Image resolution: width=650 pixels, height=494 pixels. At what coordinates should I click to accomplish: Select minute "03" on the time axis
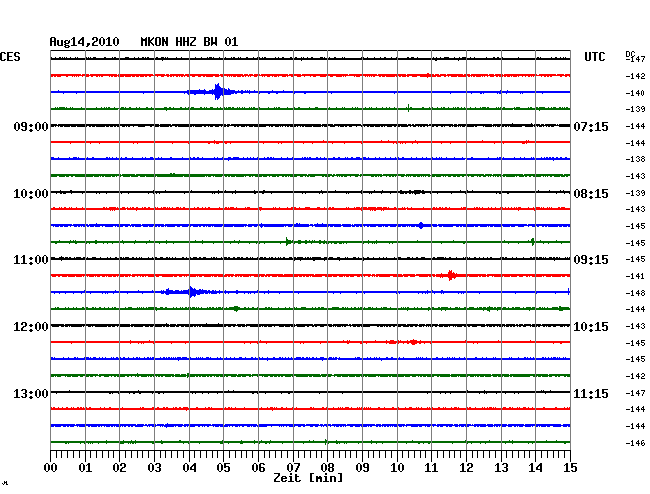(x=155, y=467)
